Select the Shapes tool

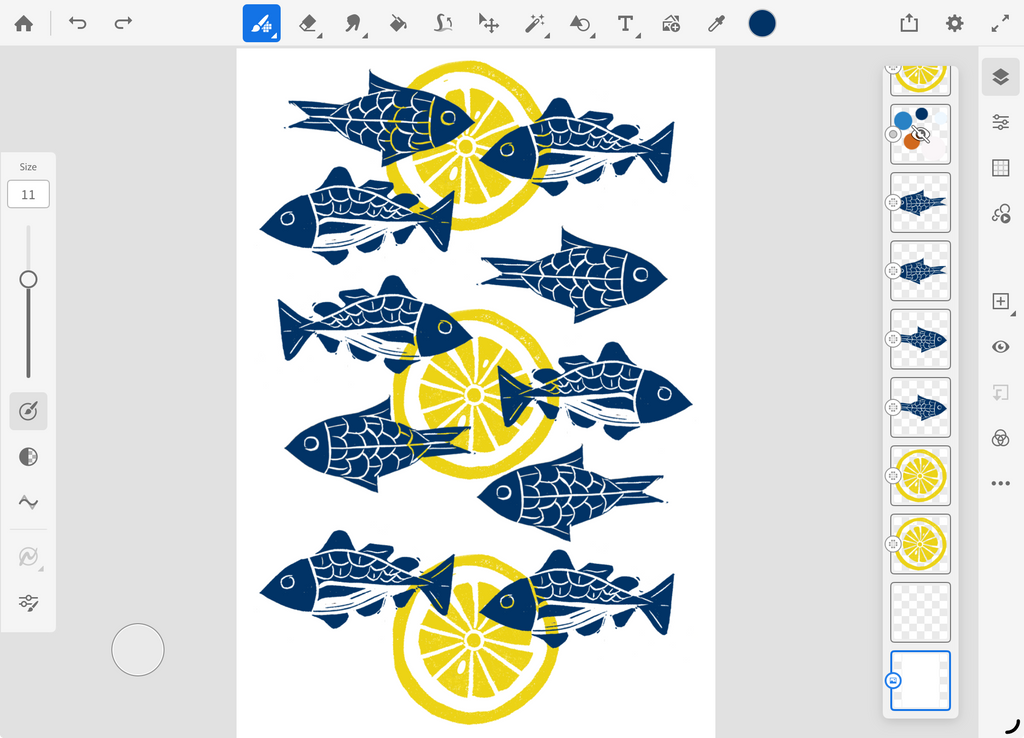pyautogui.click(x=581, y=24)
